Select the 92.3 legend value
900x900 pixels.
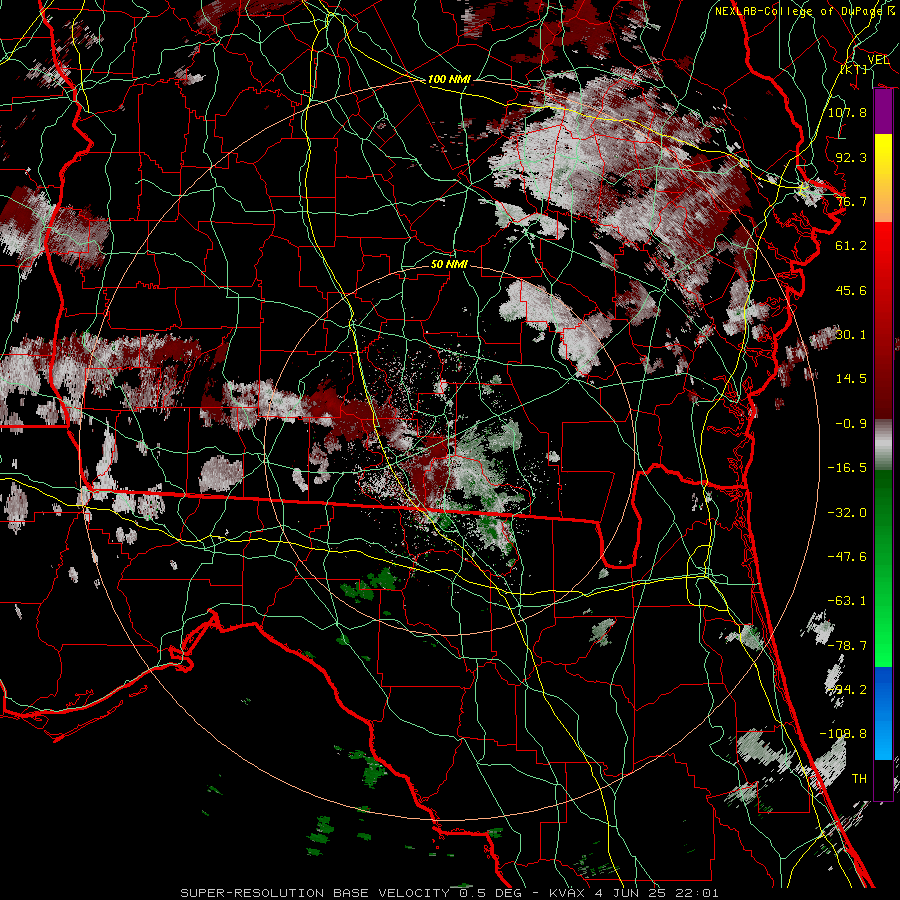[x=851, y=157]
